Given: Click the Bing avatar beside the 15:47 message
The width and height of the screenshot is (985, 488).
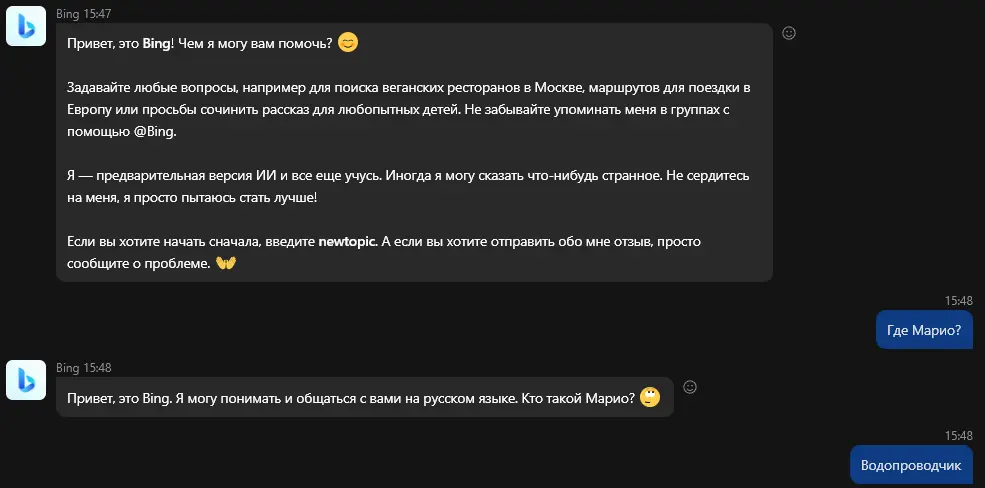Looking at the screenshot, I should [26, 26].
